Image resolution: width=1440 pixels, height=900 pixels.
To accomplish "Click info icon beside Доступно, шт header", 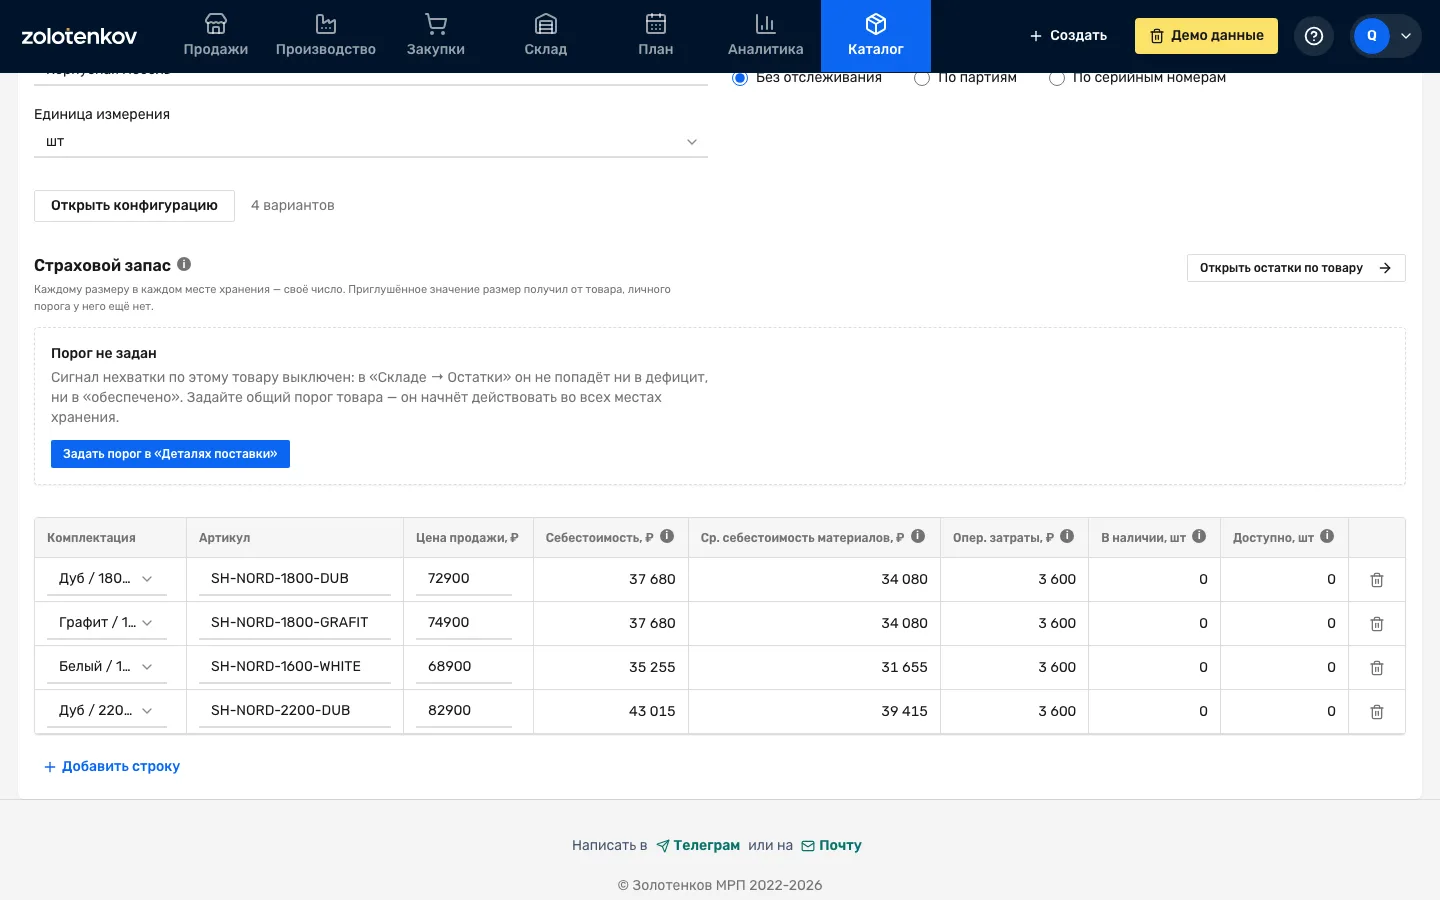I will coord(1327,536).
